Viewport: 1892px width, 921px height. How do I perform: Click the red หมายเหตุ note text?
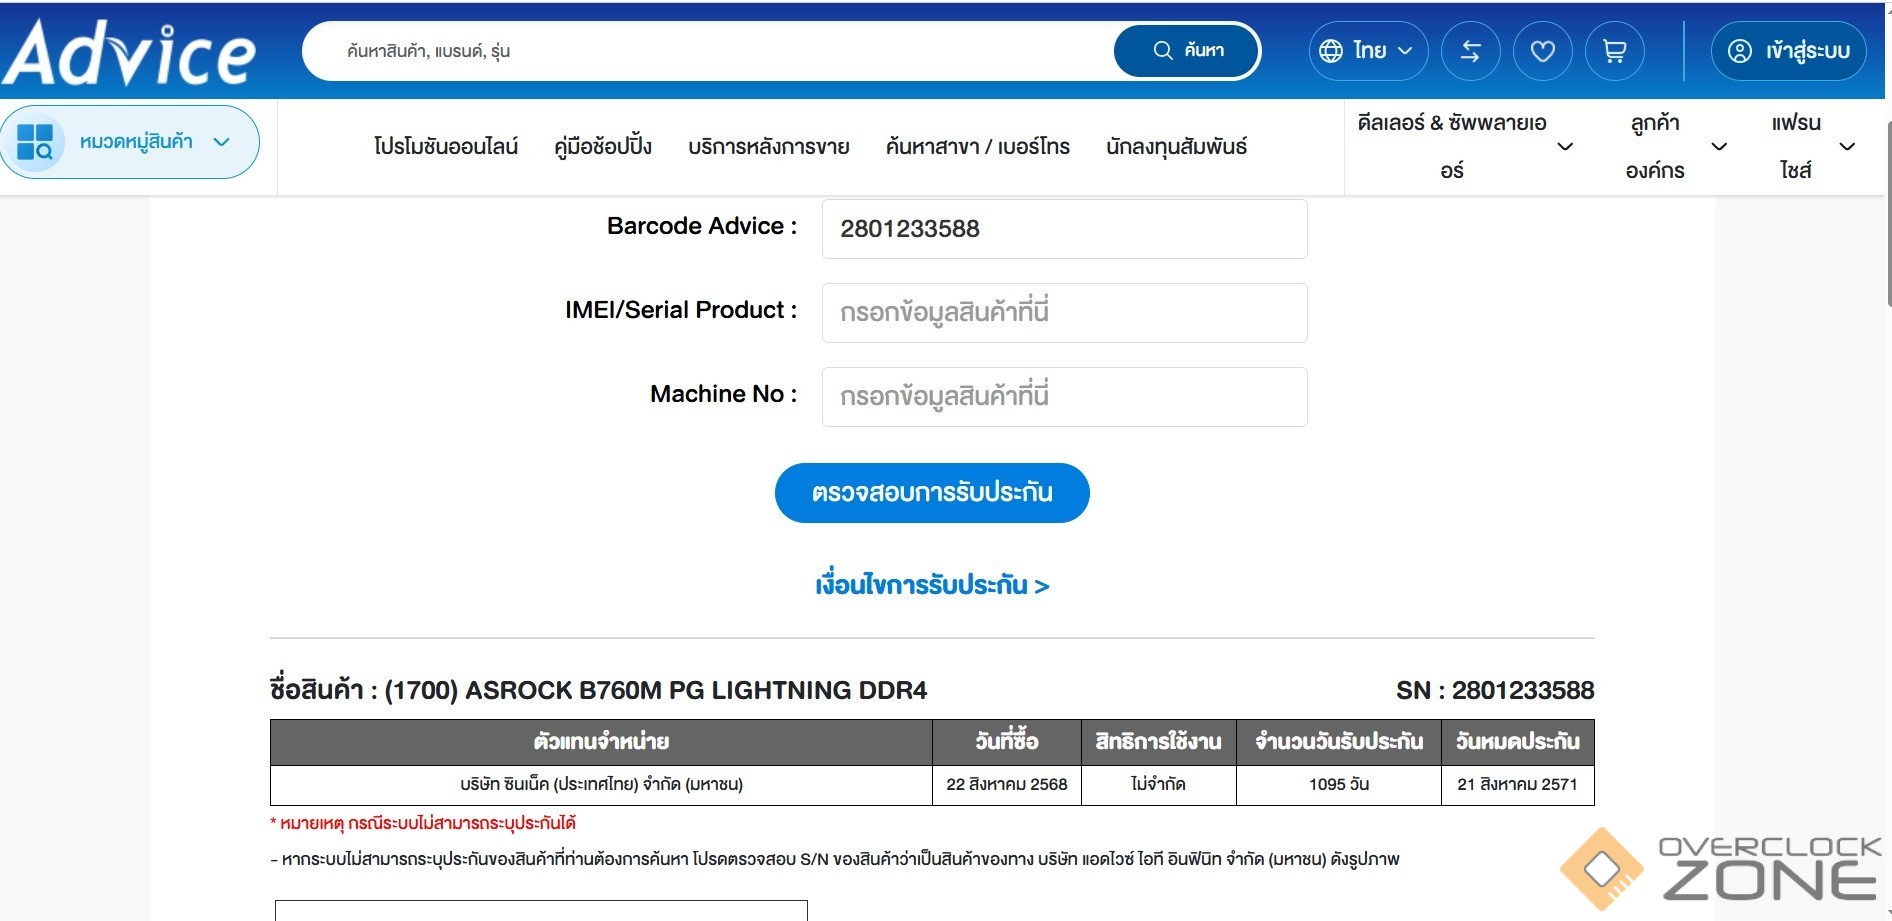tap(423, 824)
